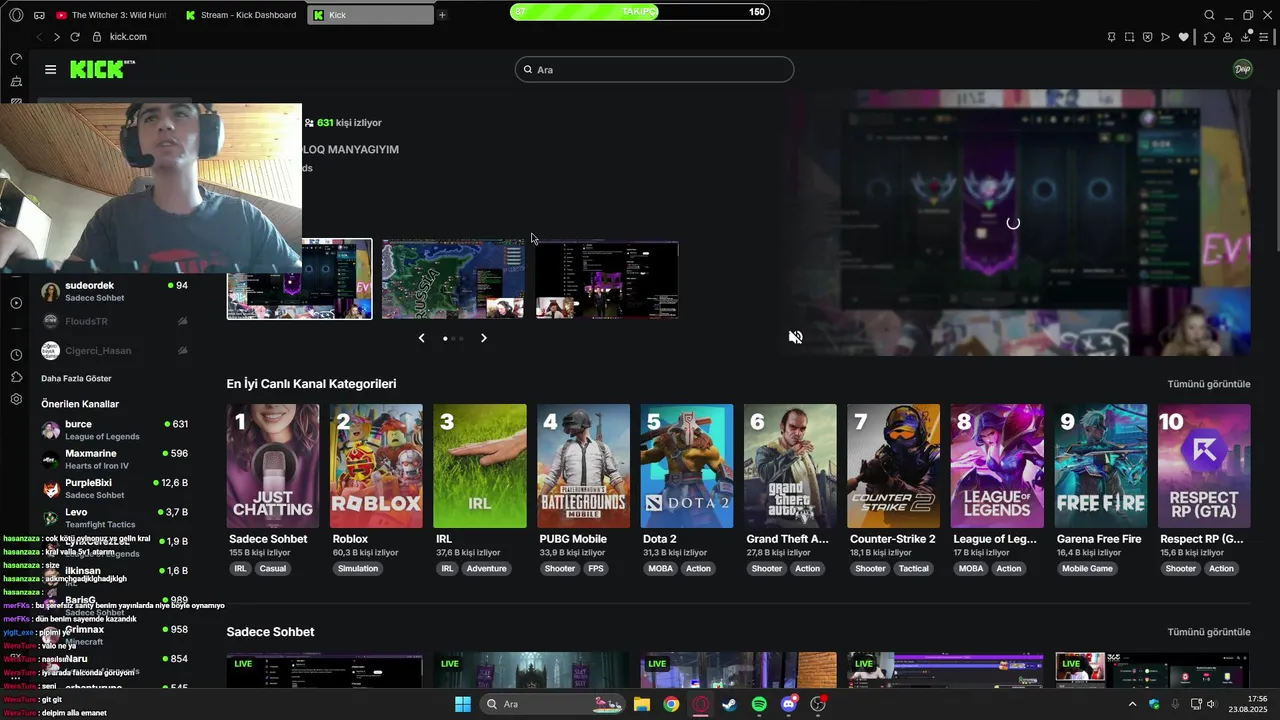Screen dimensions: 1280x720
Task: Open Roblox category card
Action: click(x=376, y=466)
